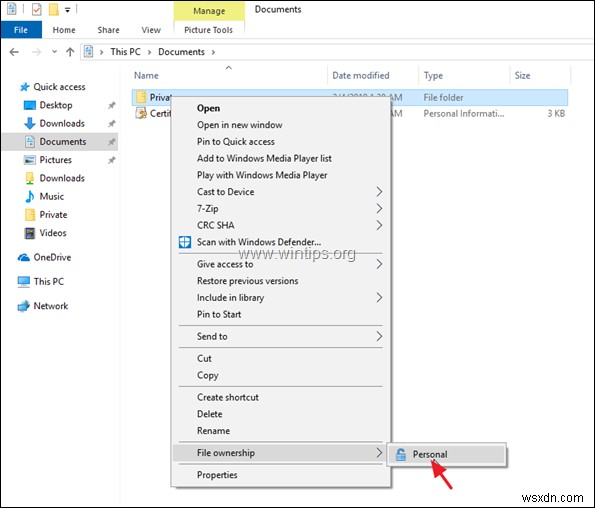Click the Pictures icon in sidebar

[30, 160]
